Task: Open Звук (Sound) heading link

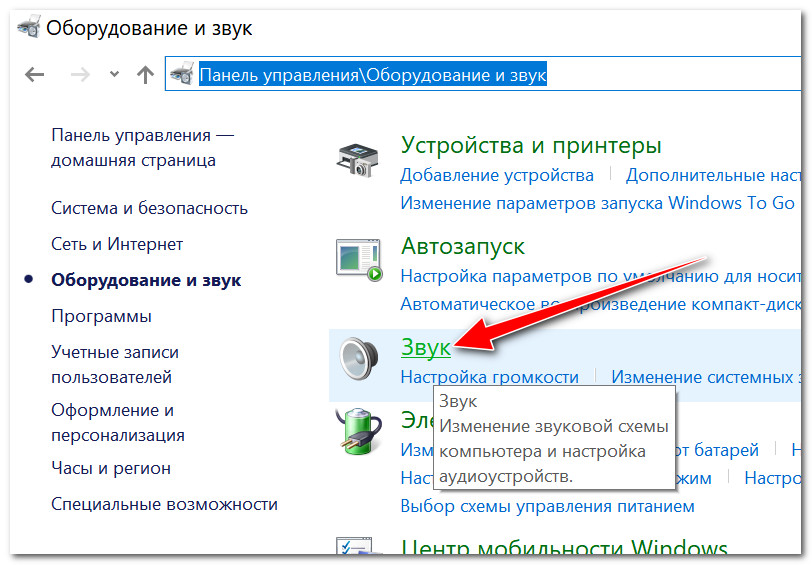Action: pos(426,346)
